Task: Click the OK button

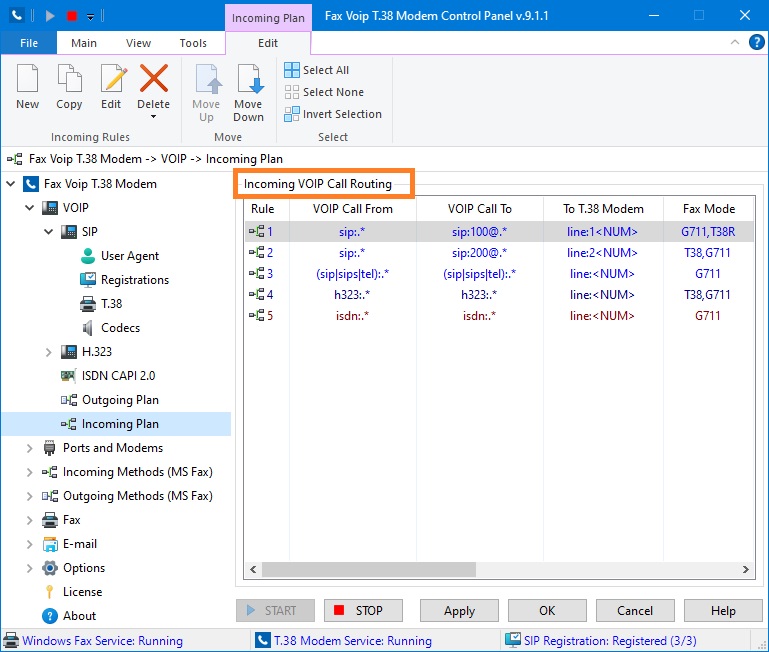Action: [547, 611]
